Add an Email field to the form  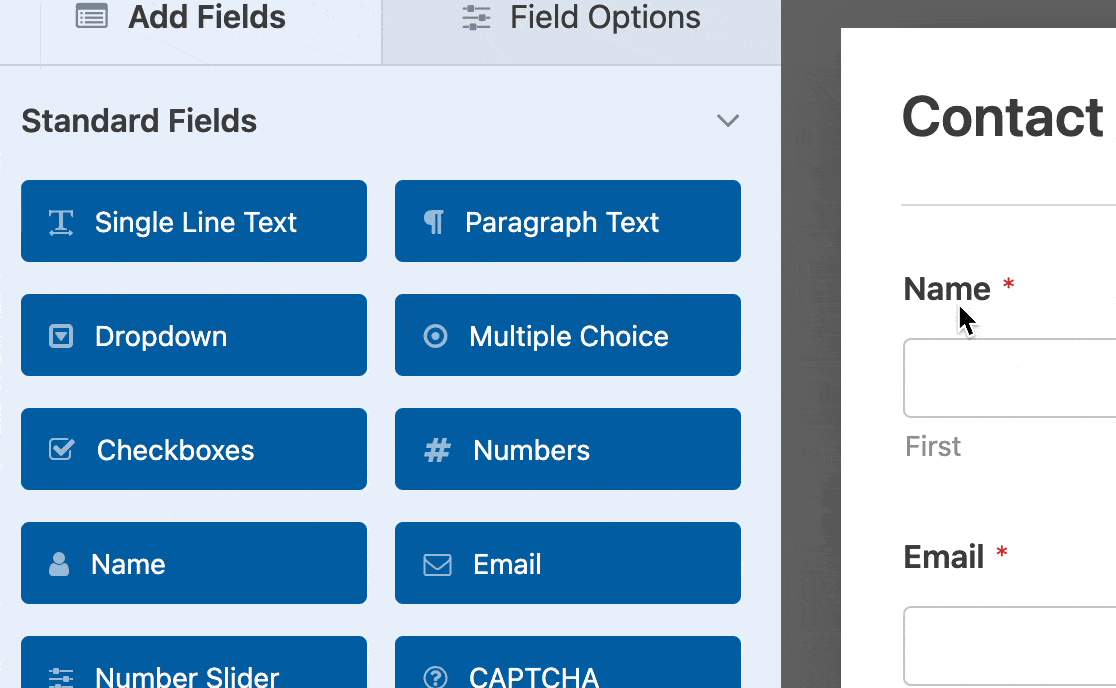(567, 563)
